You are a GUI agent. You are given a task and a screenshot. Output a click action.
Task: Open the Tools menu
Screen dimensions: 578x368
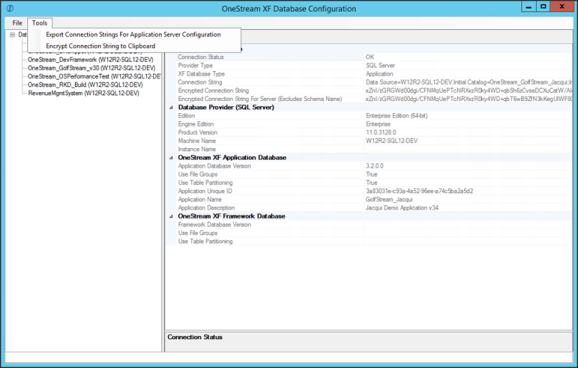tap(39, 23)
